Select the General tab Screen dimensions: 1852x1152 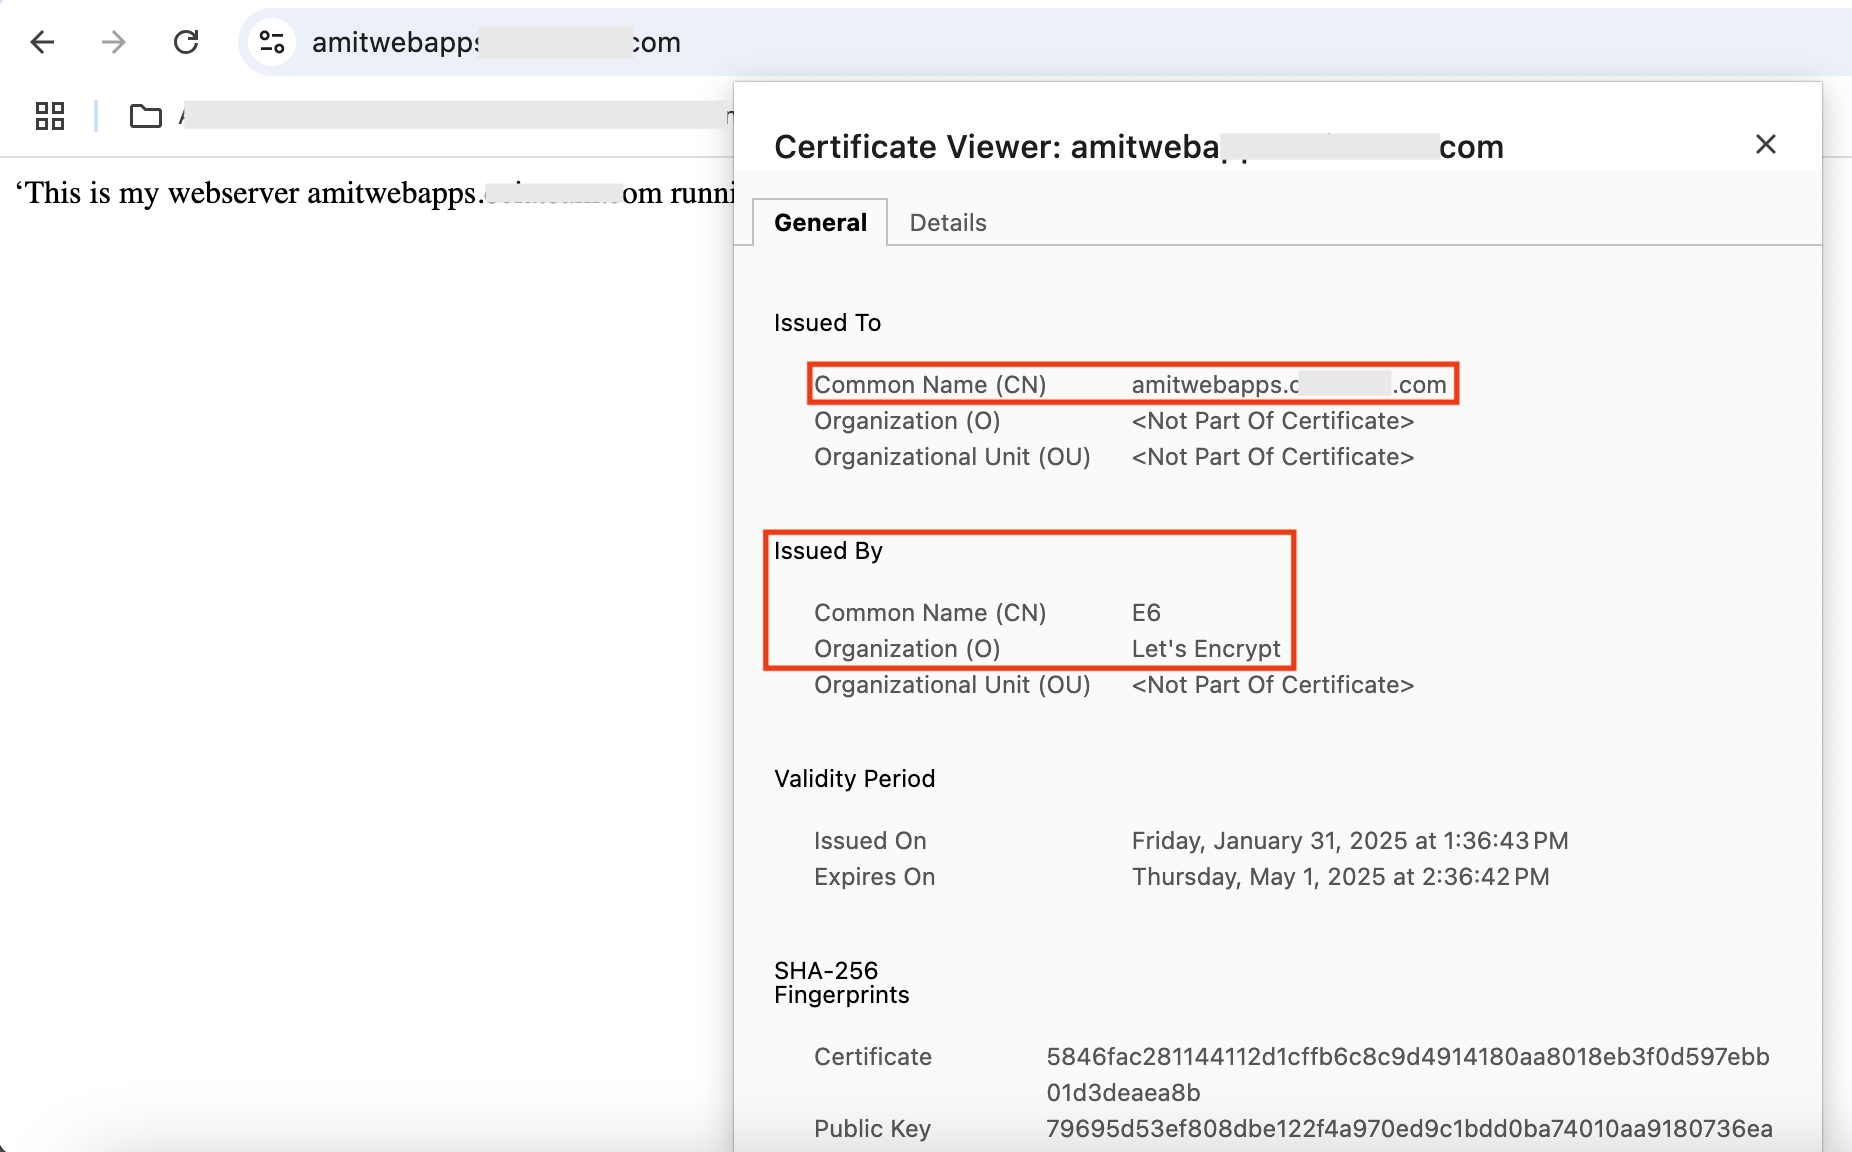pyautogui.click(x=820, y=223)
